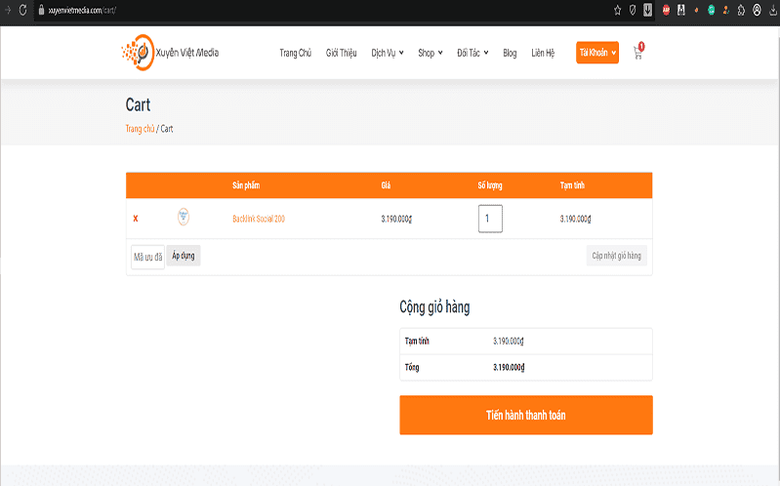
Task: Click the shield icon in address bar
Action: pos(632,10)
